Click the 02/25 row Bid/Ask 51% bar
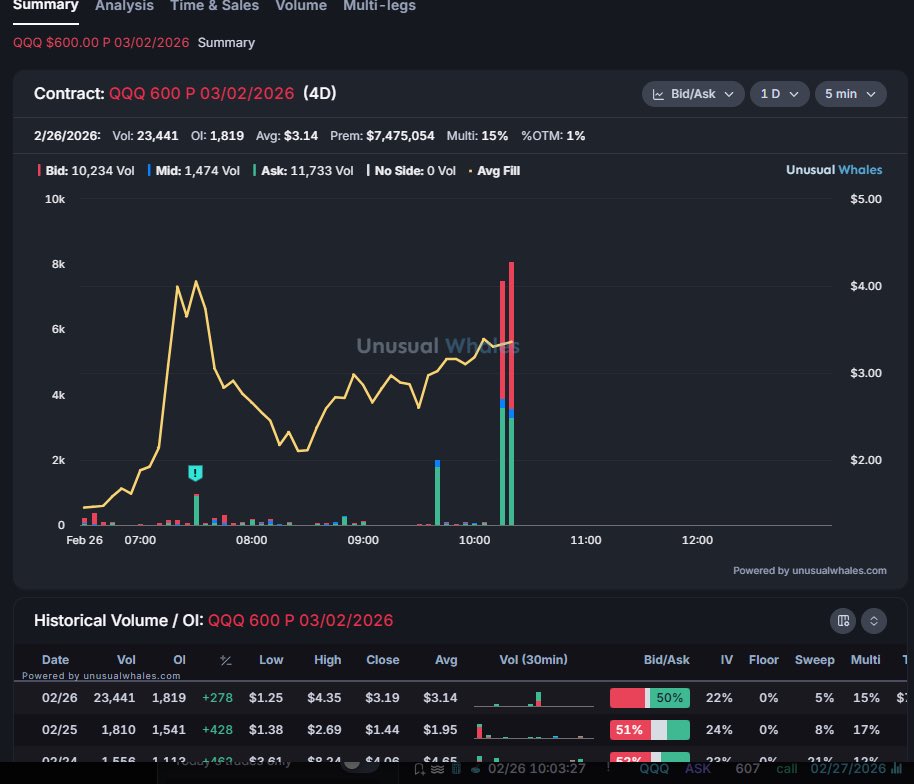 pos(650,730)
